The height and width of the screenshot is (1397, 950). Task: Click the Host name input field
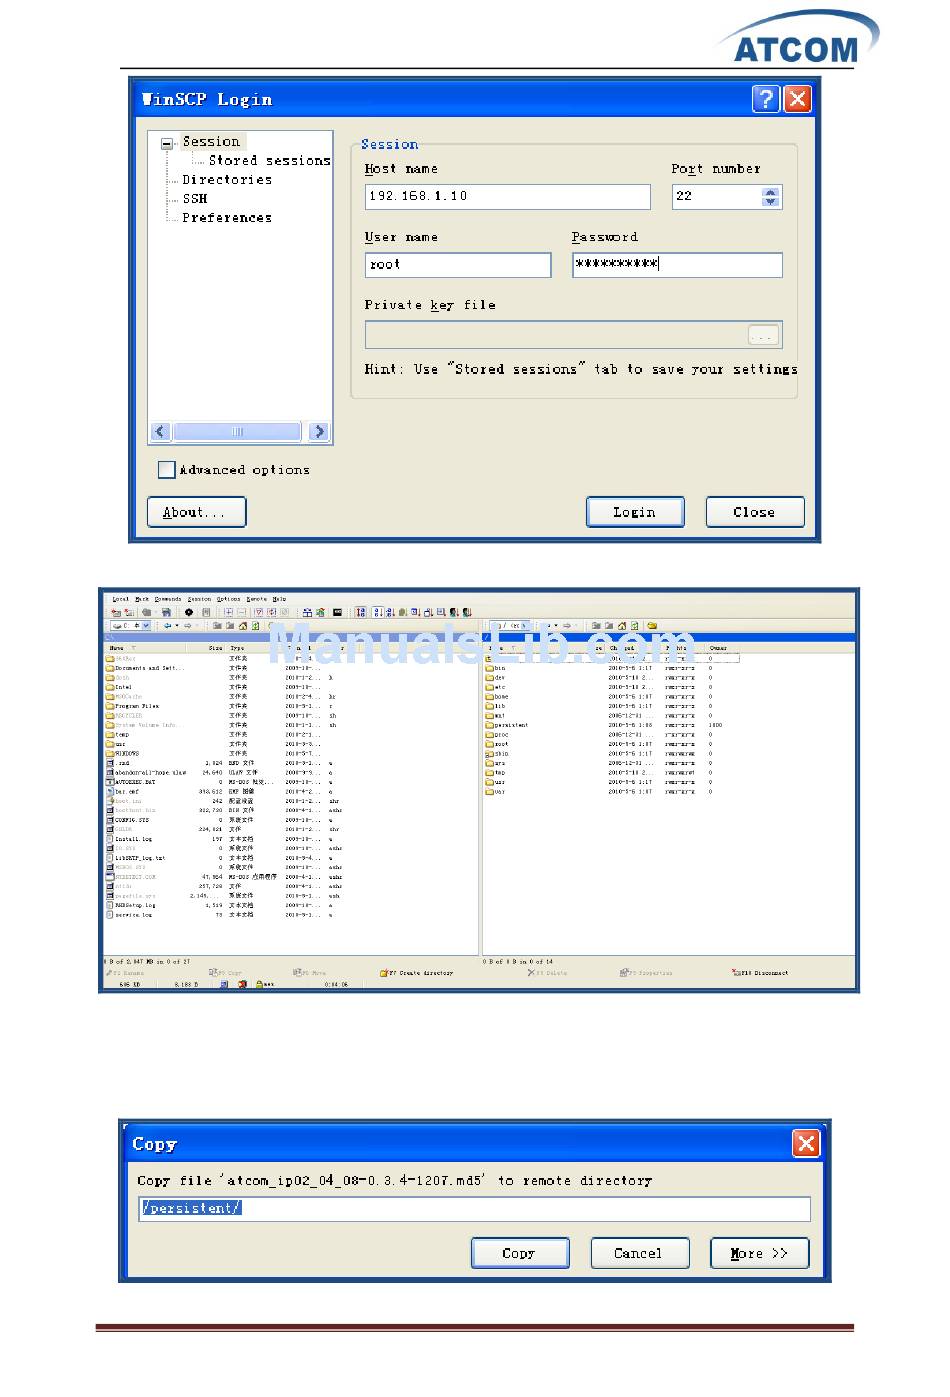click(507, 196)
